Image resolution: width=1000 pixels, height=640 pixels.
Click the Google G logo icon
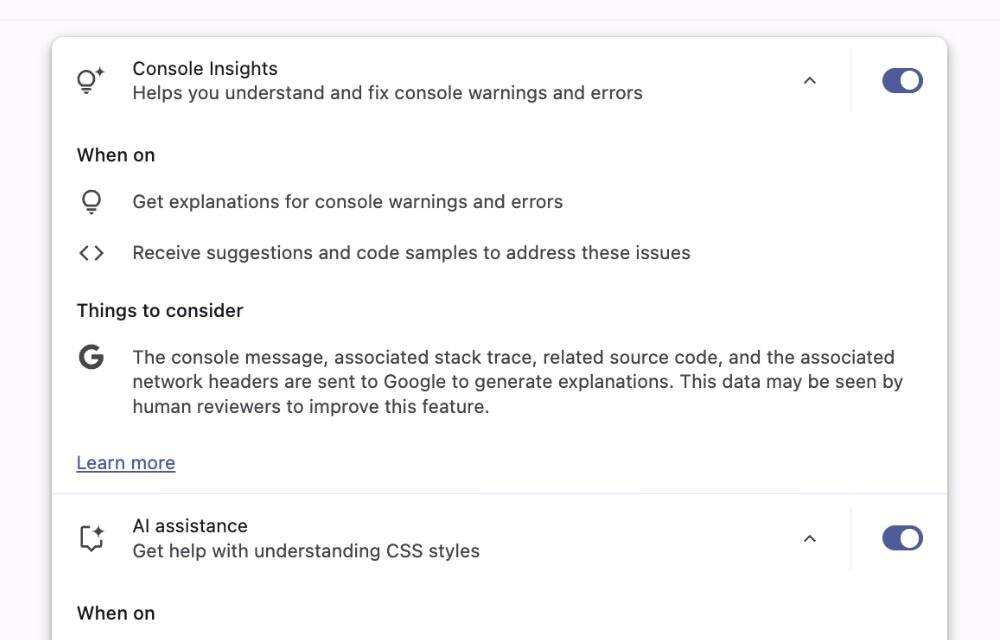91,357
